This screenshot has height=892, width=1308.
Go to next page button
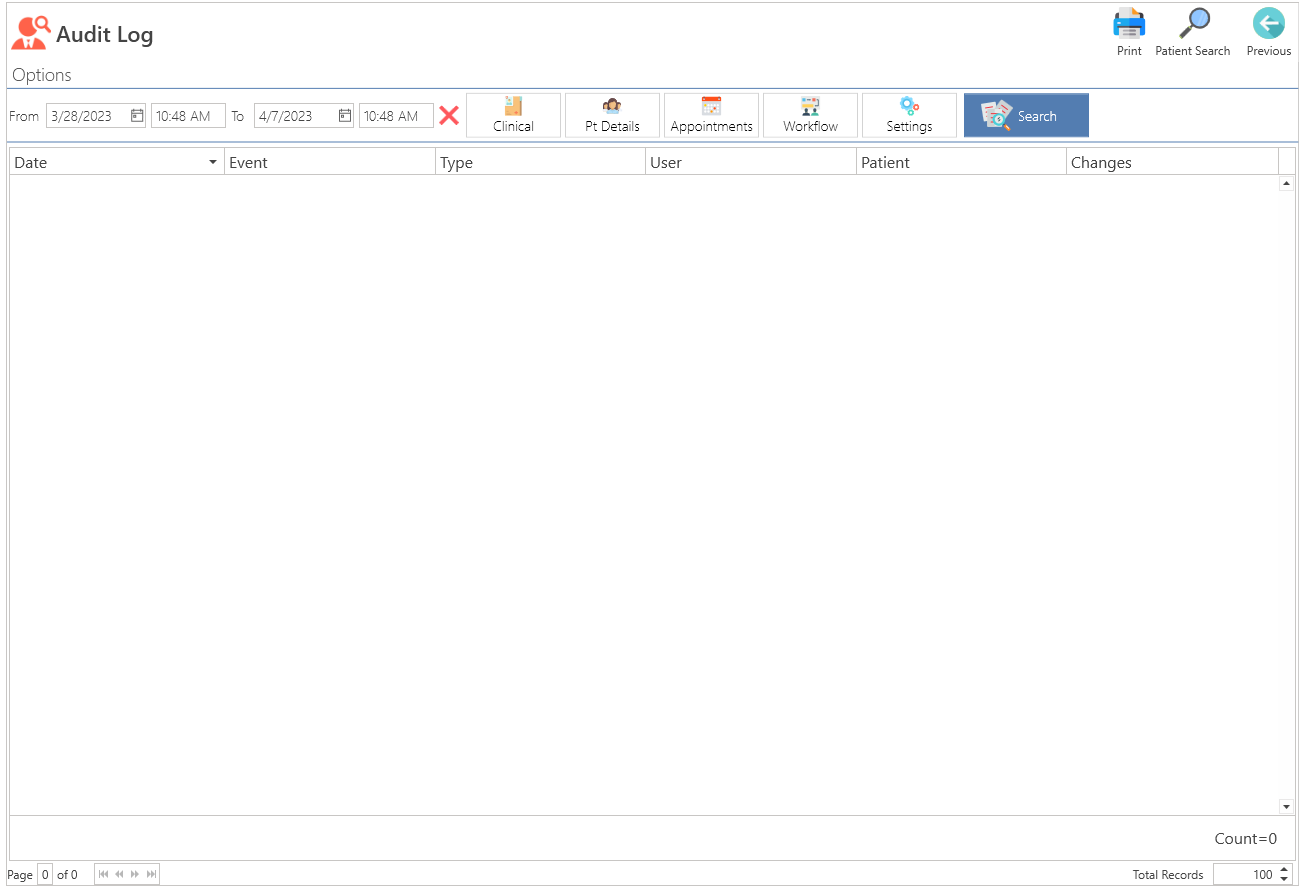[135, 875]
